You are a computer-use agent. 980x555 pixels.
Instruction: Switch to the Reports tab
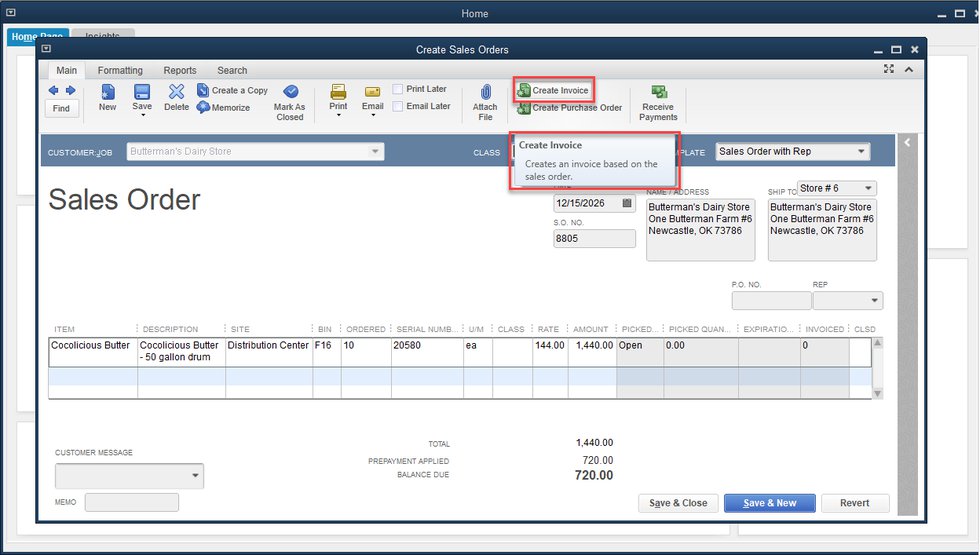click(180, 70)
